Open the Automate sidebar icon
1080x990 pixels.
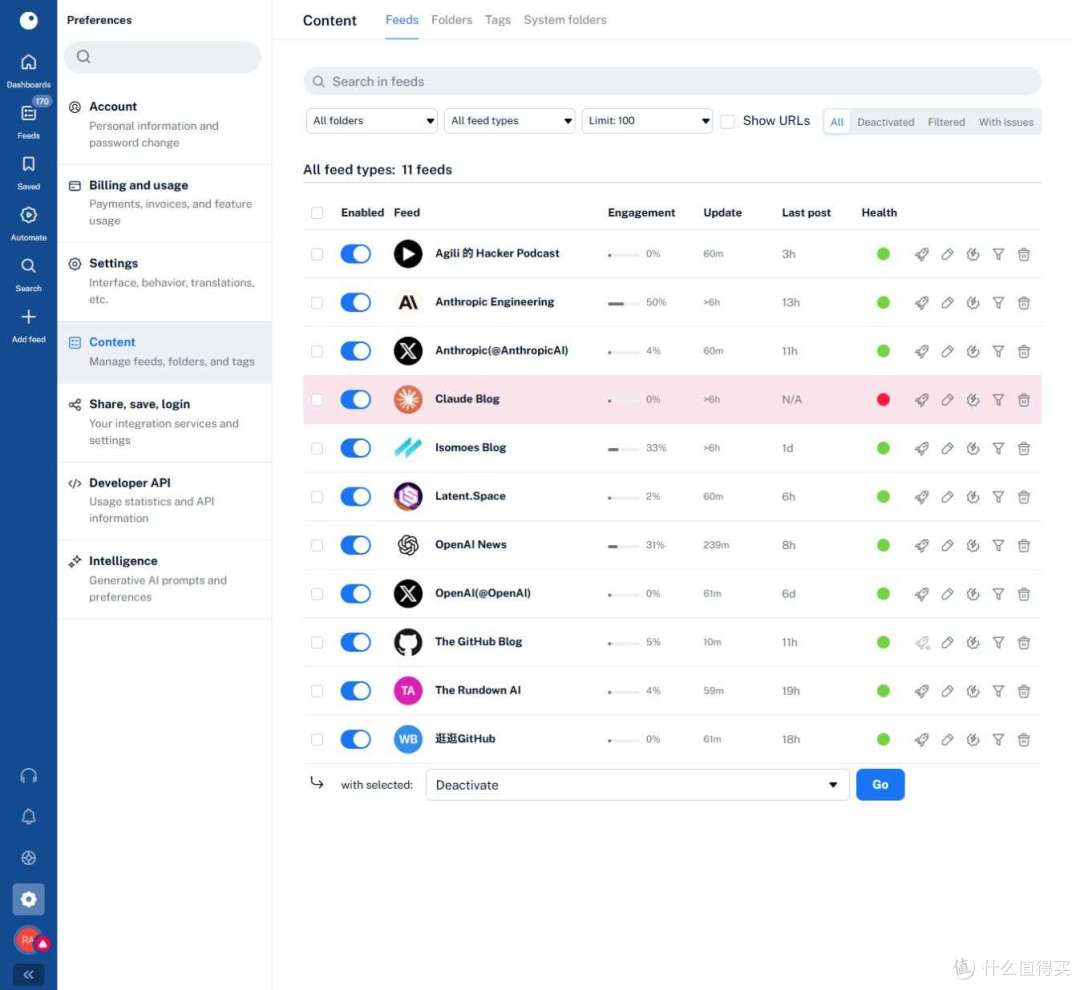[x=28, y=223]
